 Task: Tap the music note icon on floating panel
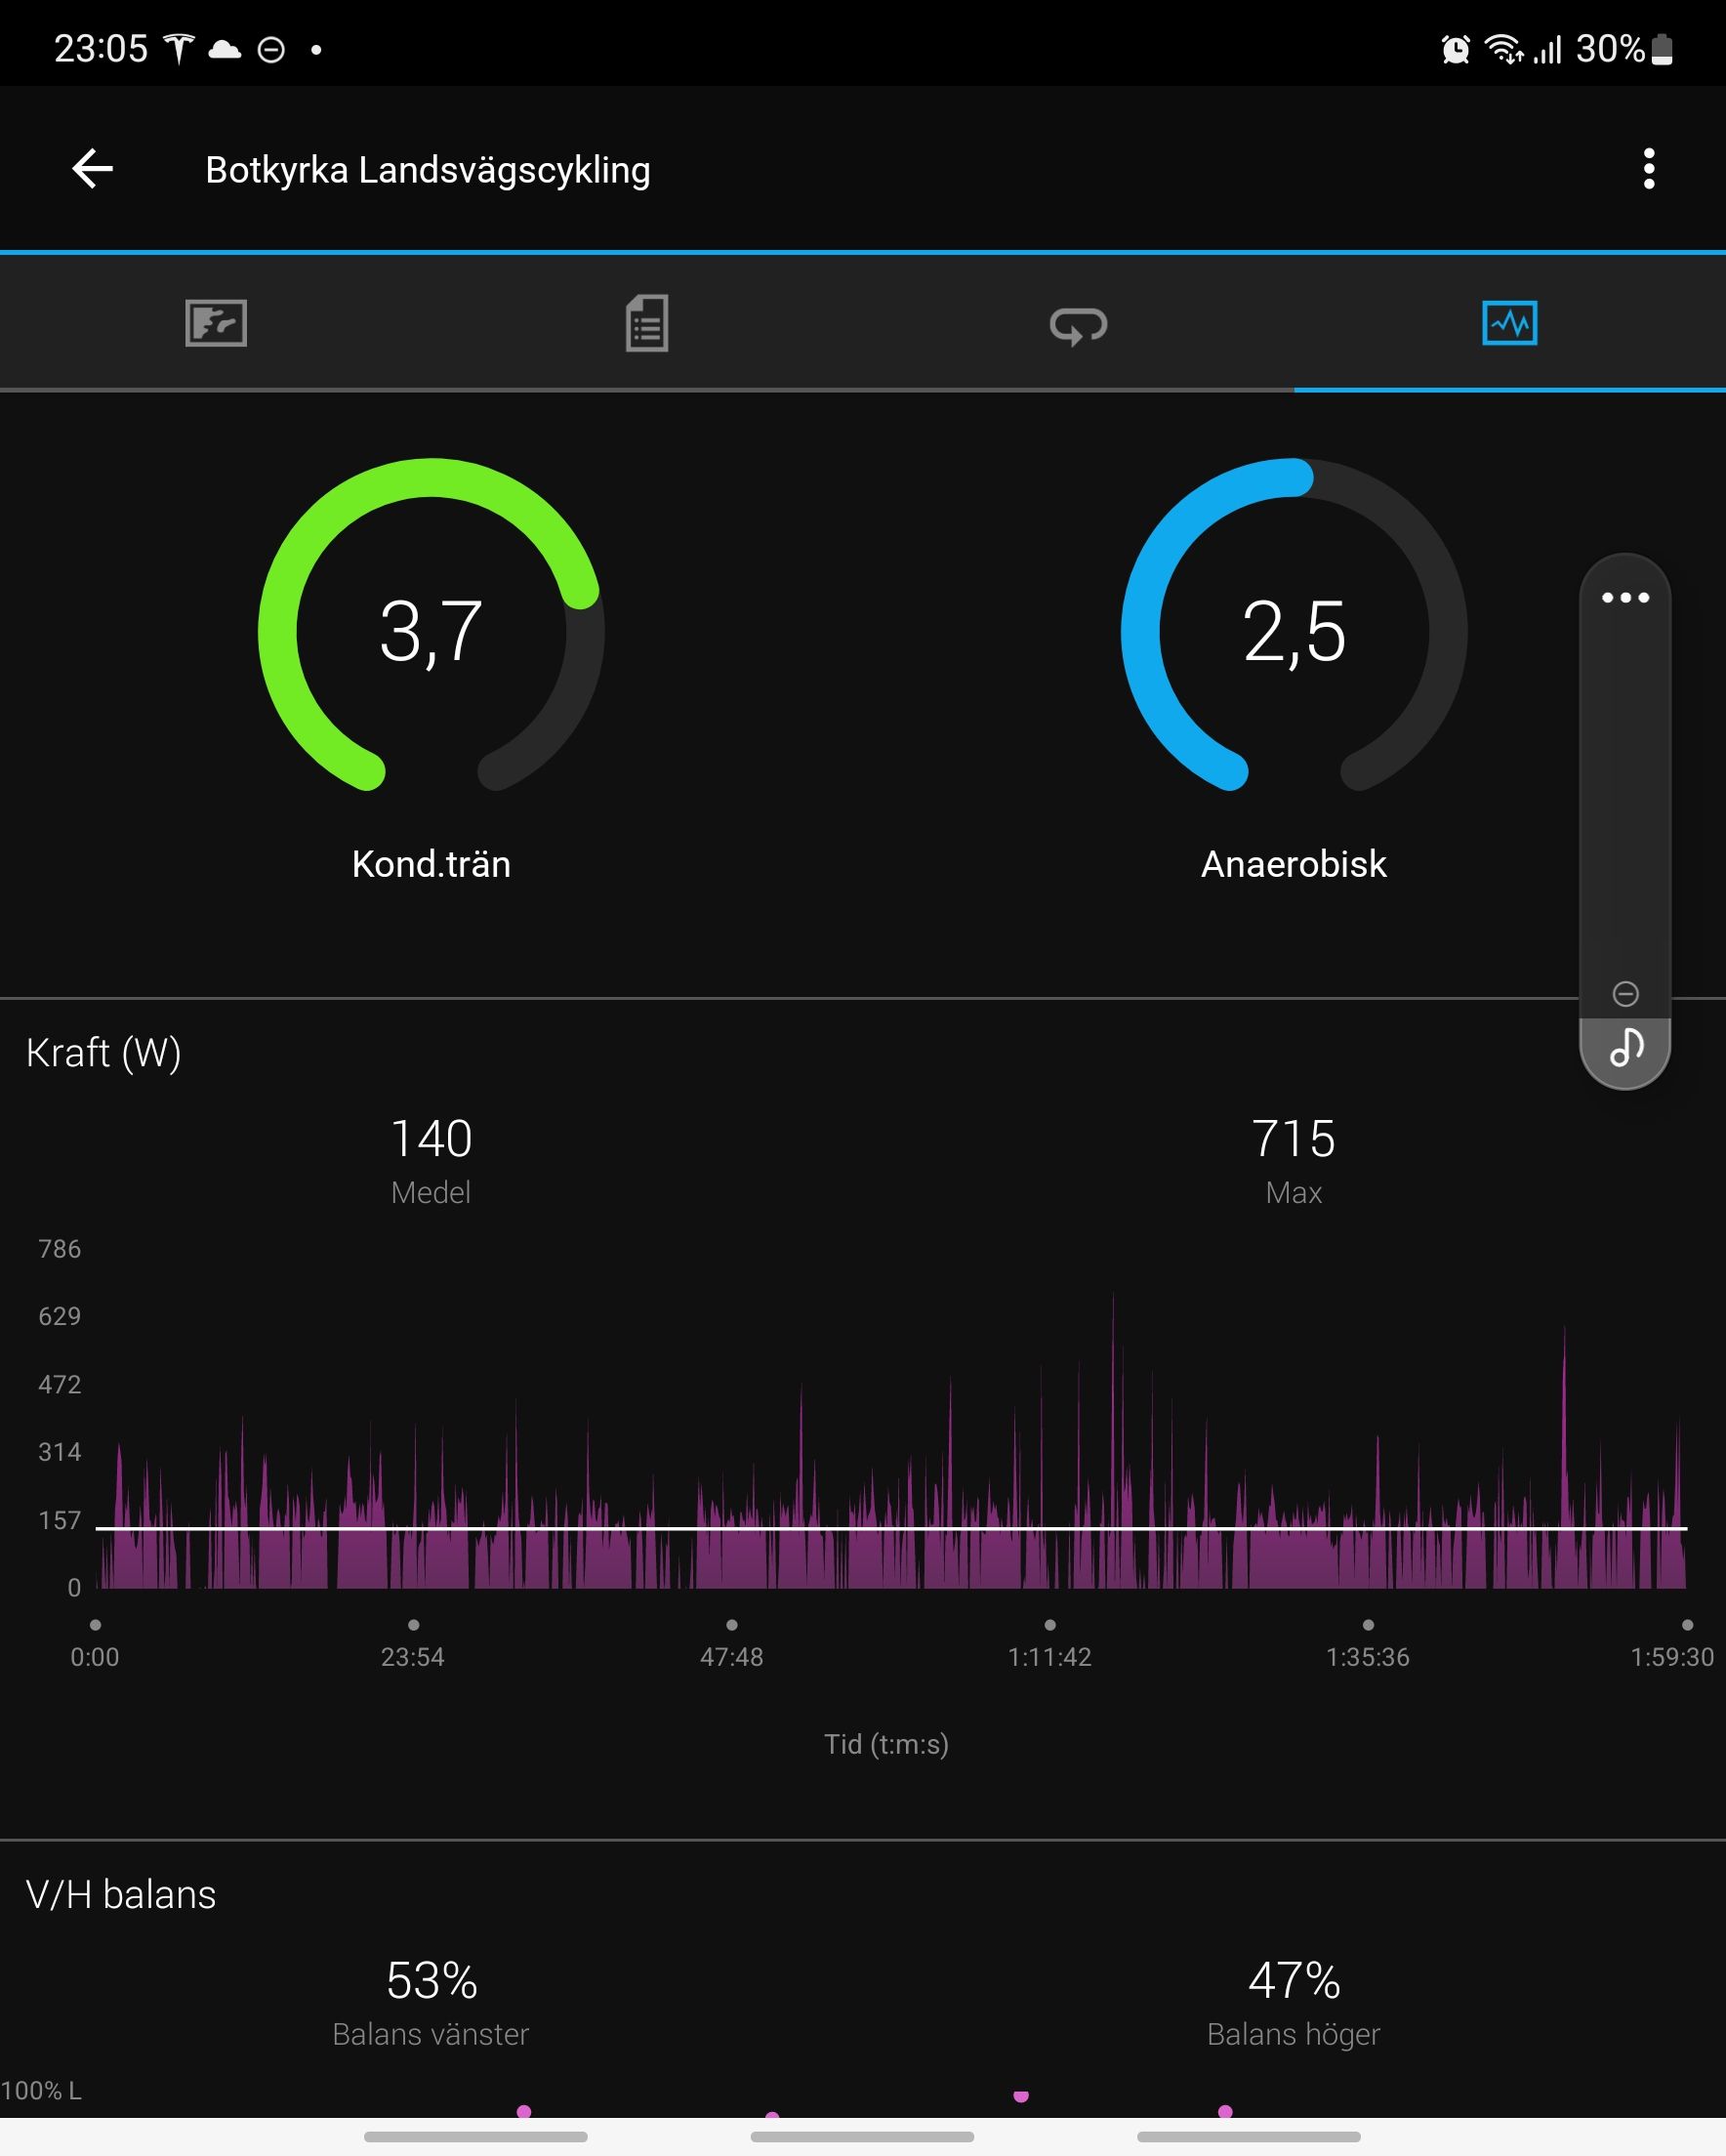[x=1626, y=1047]
